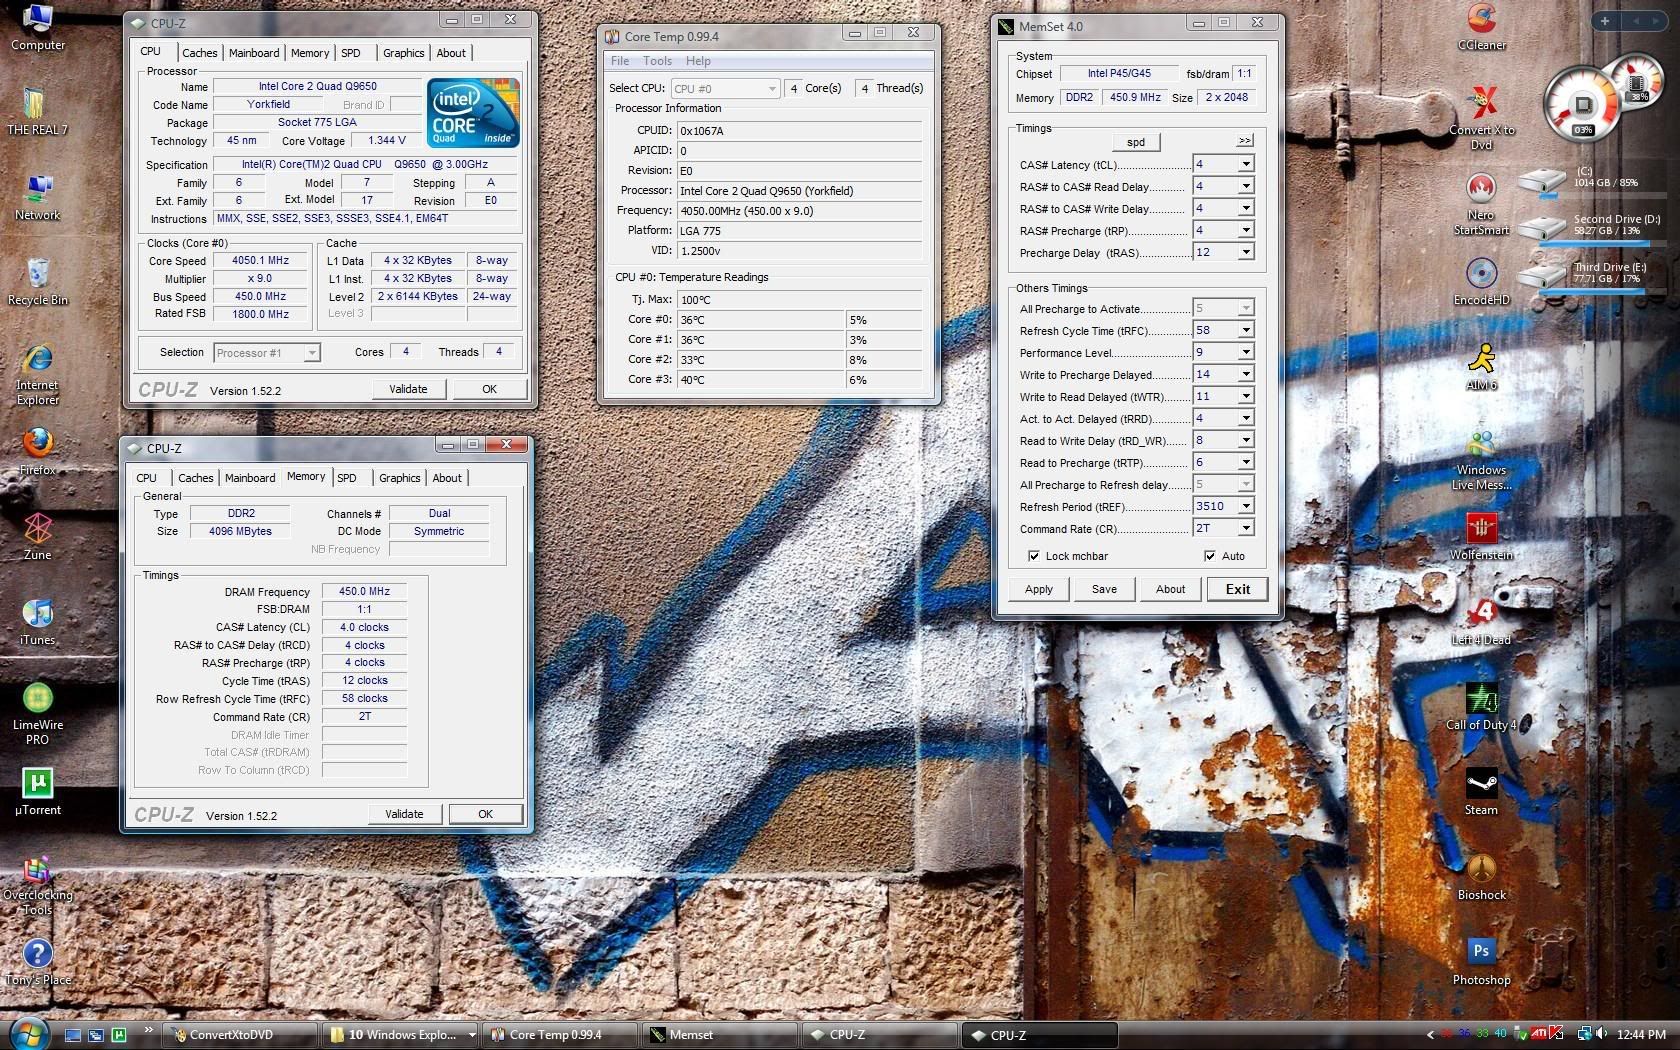Open the Zune desktop icon
The image size is (1680, 1050).
point(37,536)
